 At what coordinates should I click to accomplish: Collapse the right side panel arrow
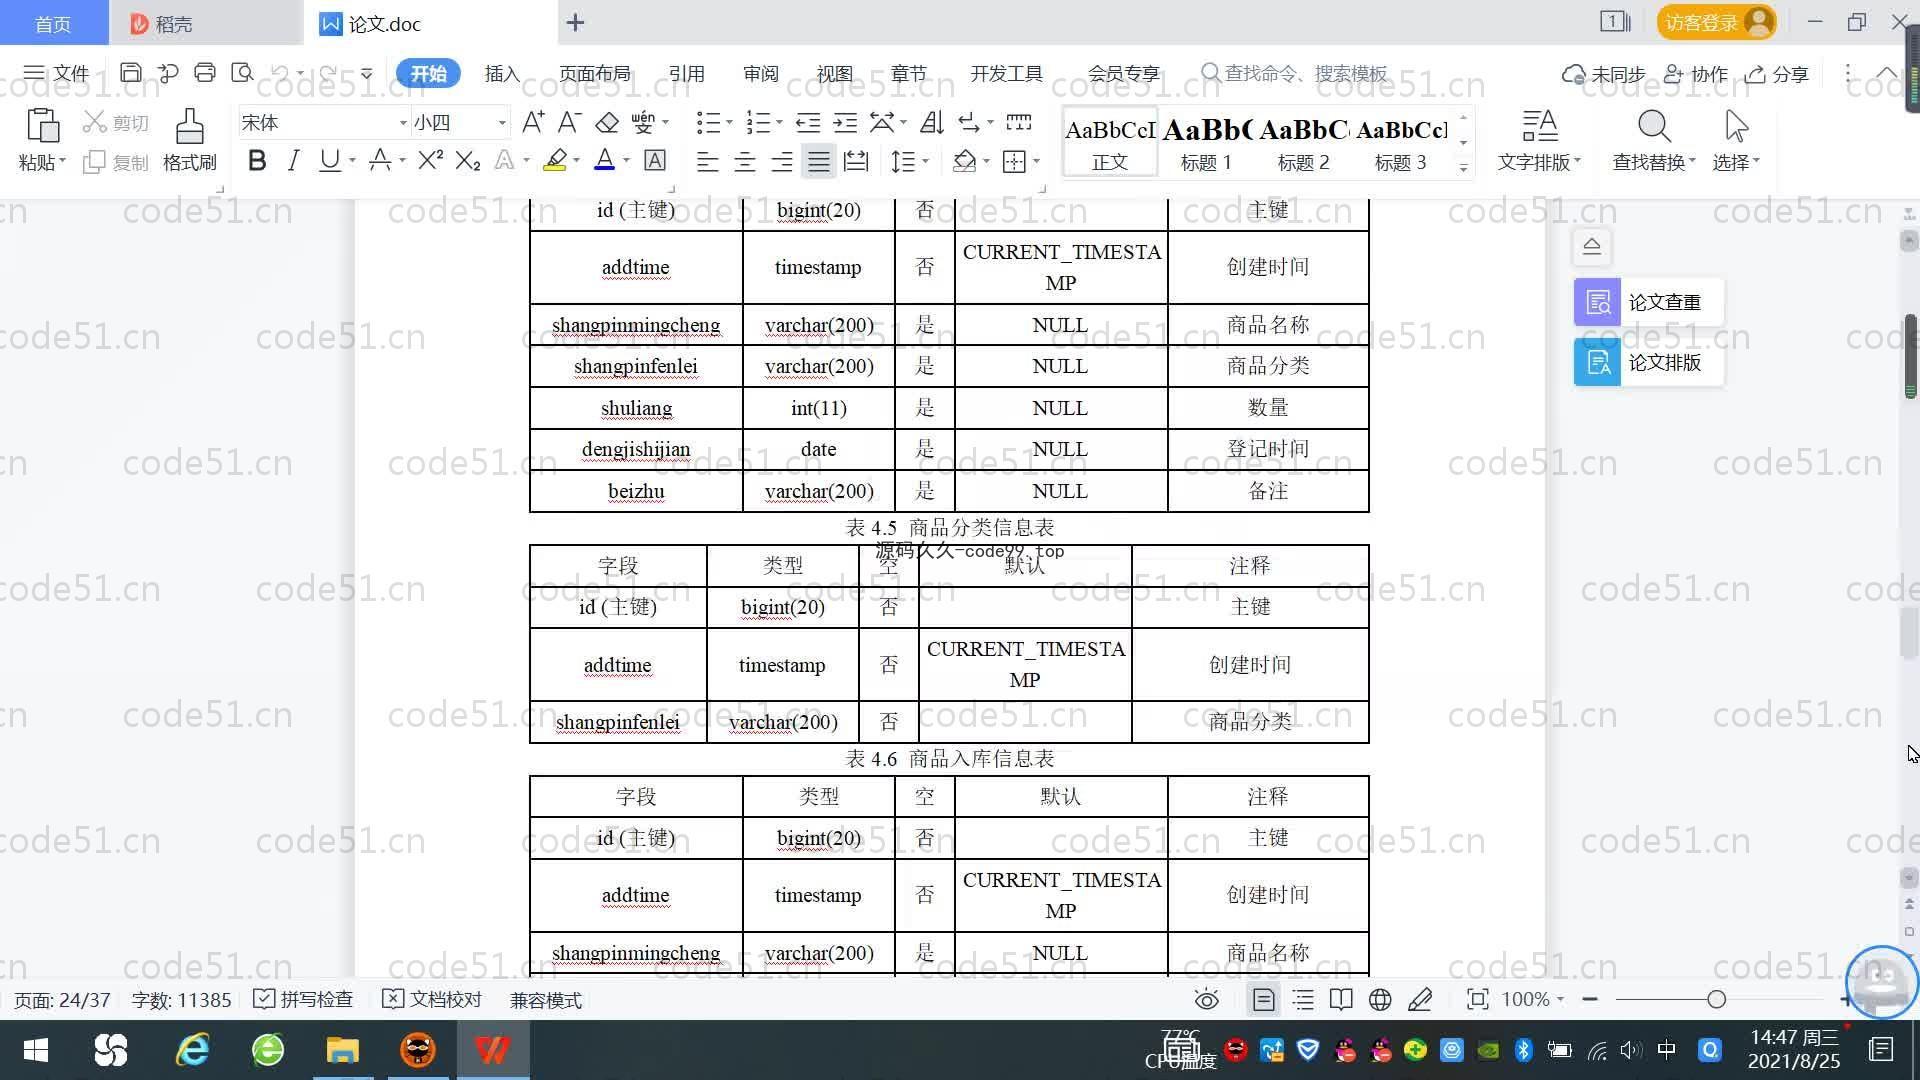(x=1592, y=246)
